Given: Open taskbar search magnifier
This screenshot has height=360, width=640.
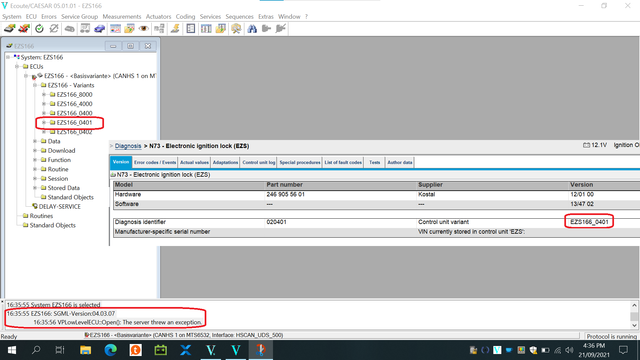Looking at the screenshot, I should [x=36, y=350].
